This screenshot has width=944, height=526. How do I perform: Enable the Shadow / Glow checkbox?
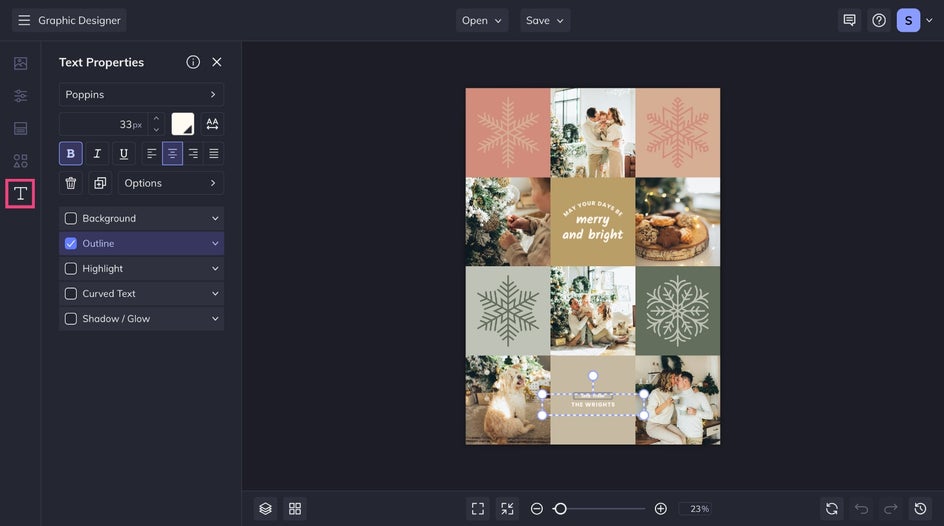click(70, 319)
